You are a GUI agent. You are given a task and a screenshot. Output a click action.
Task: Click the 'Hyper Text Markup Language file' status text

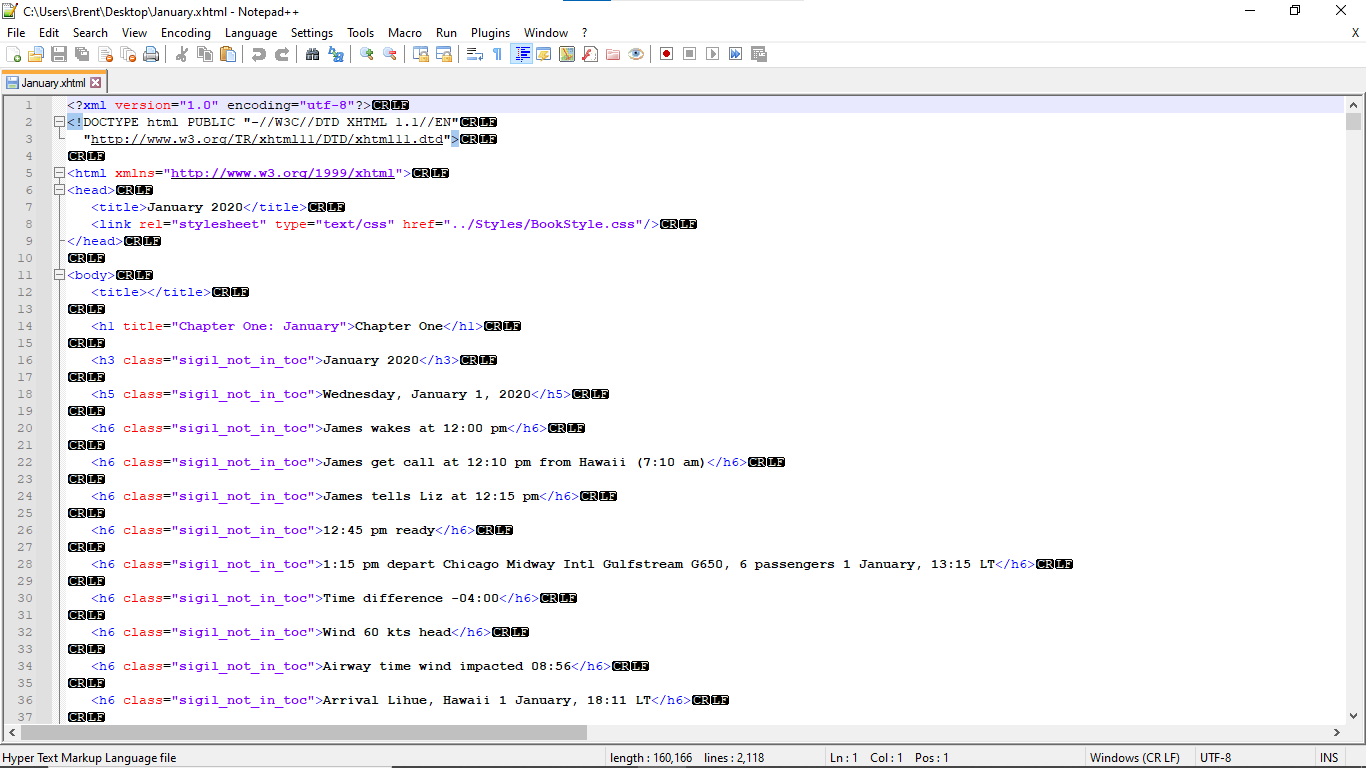89,758
